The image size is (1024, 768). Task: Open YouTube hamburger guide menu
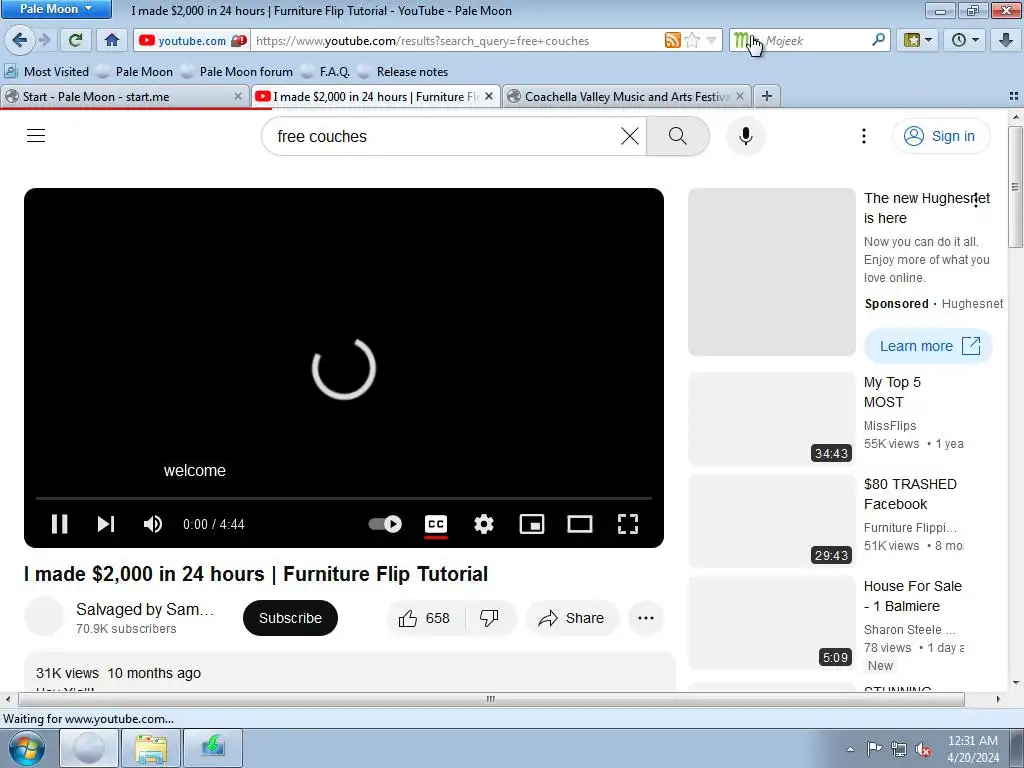(x=36, y=136)
